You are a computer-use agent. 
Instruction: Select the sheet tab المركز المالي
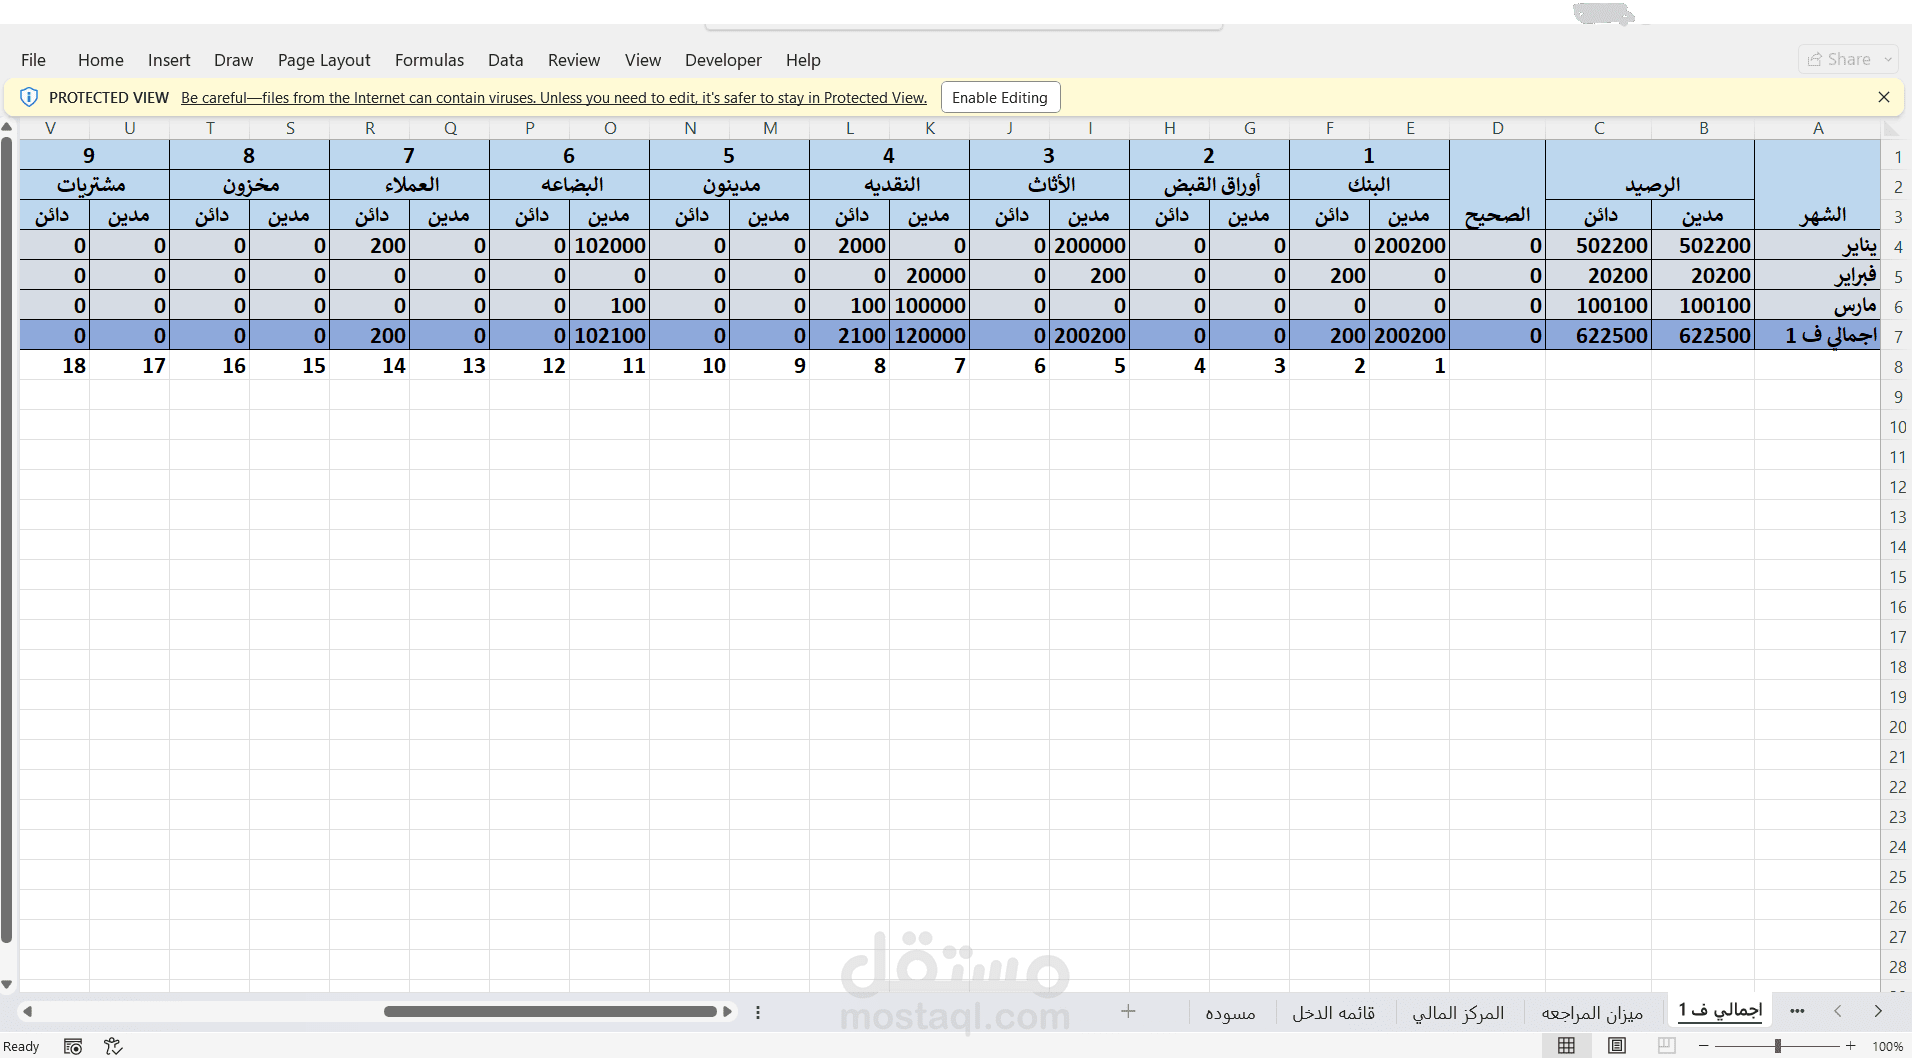pyautogui.click(x=1458, y=1013)
